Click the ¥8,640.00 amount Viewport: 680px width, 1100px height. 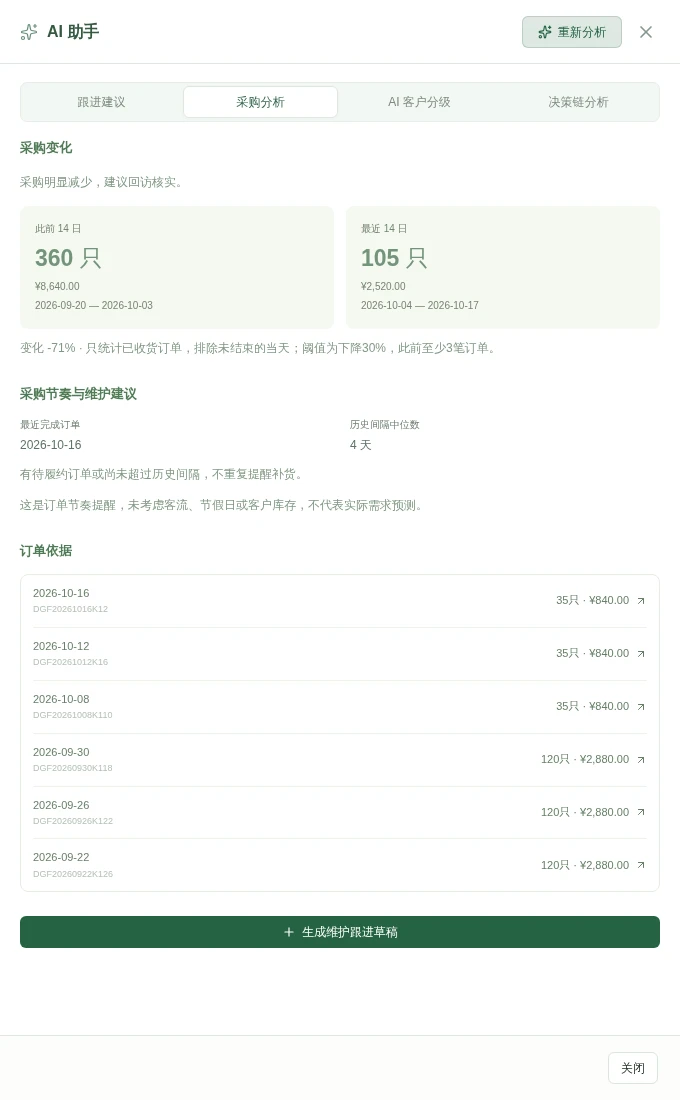click(57, 286)
